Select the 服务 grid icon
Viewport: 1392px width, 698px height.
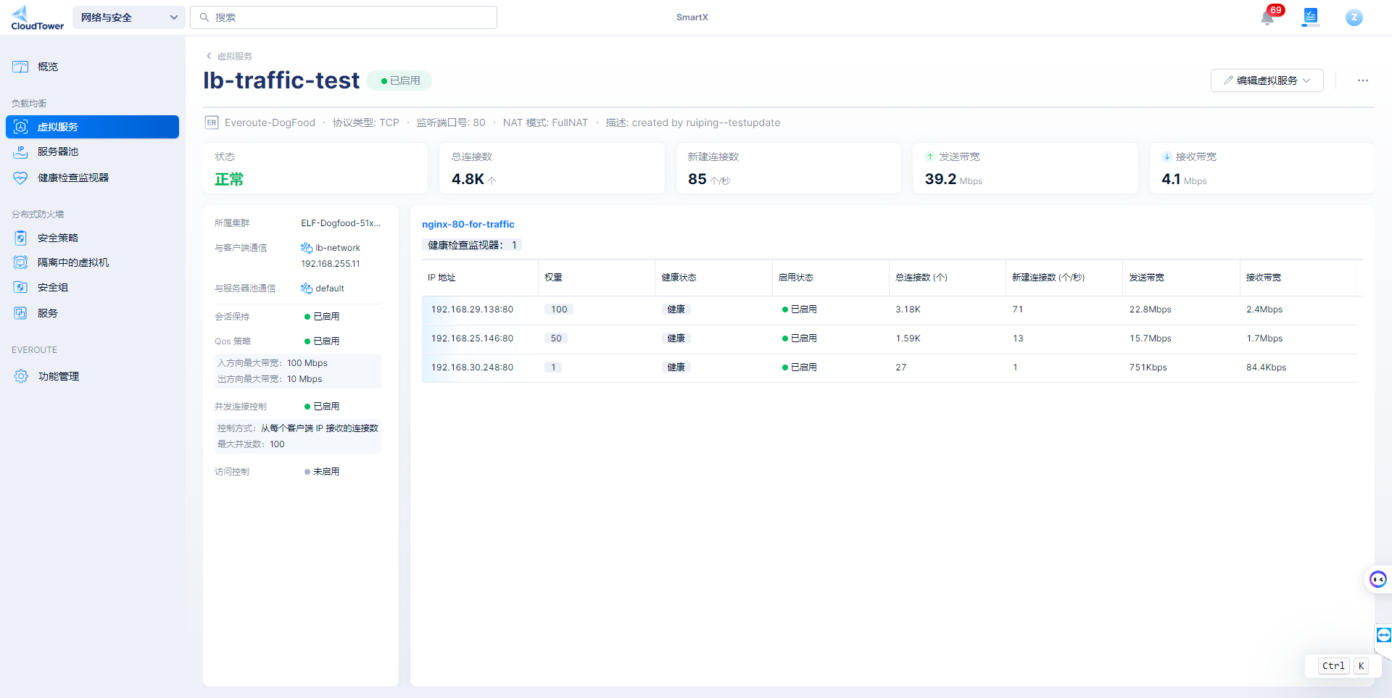click(22, 311)
